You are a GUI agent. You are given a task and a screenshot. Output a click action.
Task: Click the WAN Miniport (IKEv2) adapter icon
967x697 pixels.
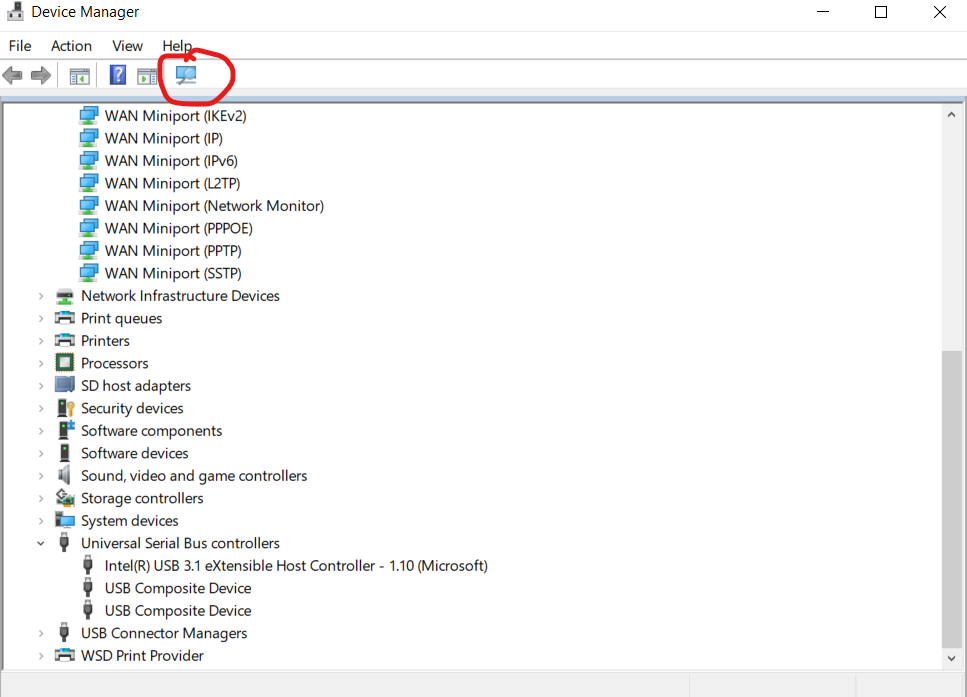tap(89, 116)
